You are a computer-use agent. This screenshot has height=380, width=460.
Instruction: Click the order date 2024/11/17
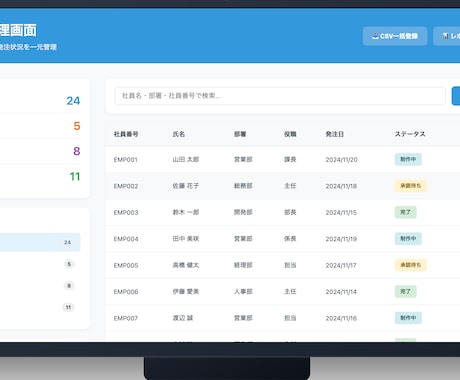(341, 265)
